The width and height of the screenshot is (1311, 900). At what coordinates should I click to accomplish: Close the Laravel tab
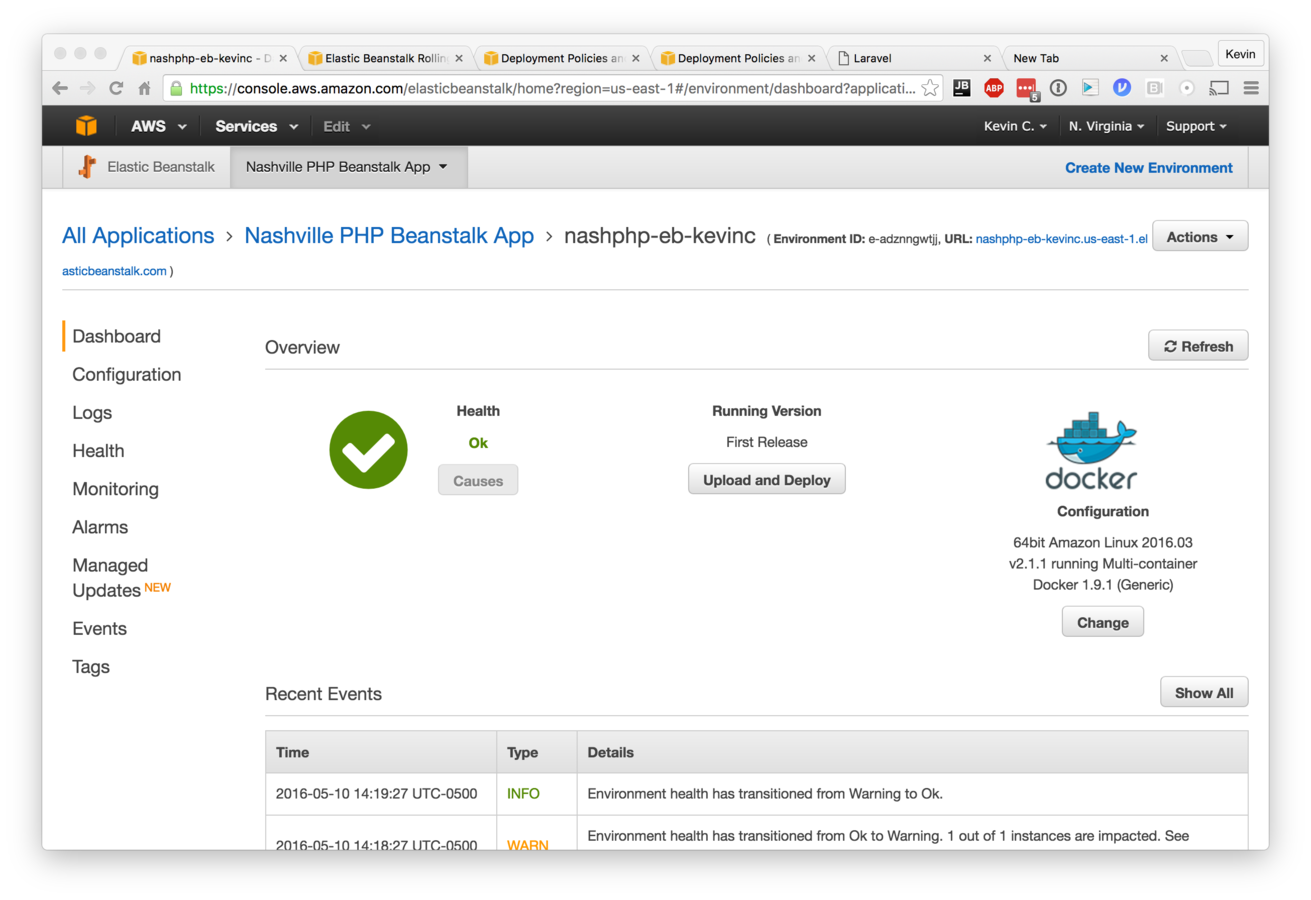click(988, 58)
